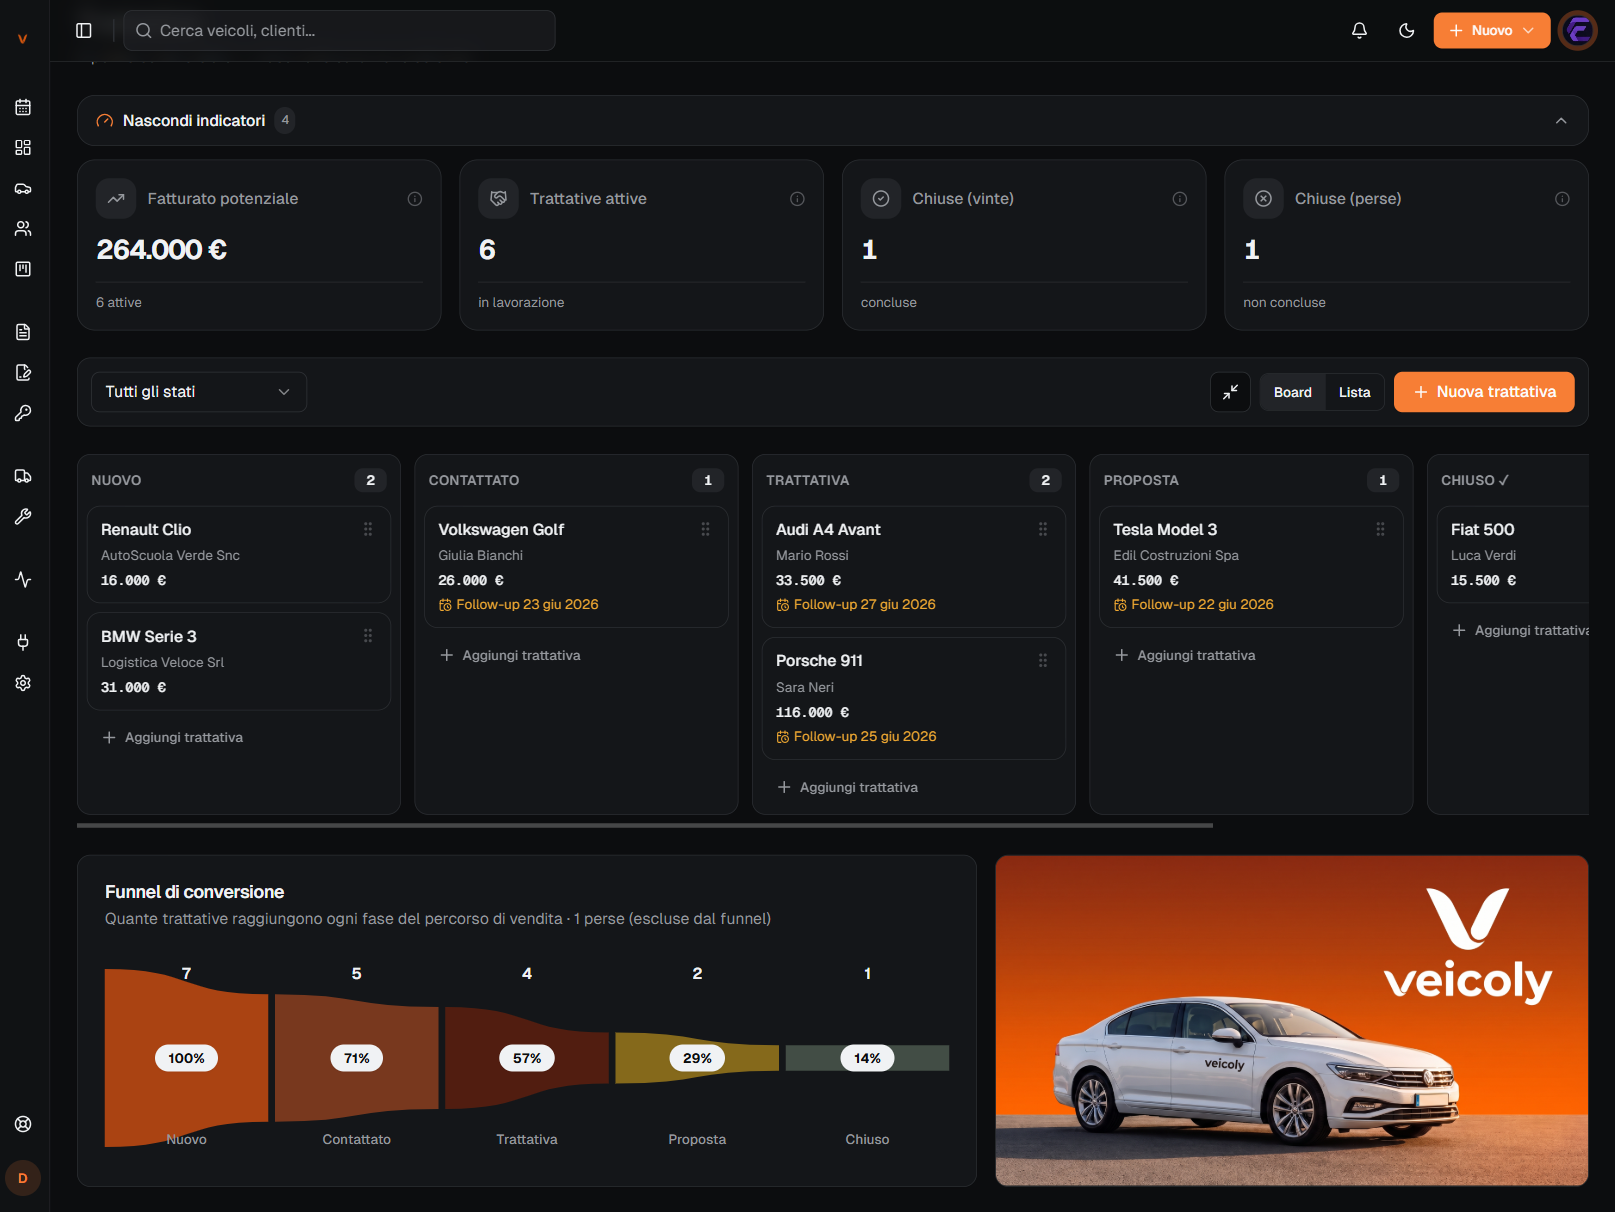Screen dimensions: 1615x1212
Task: Toggle the sidebar panel icon
Action: click(84, 31)
